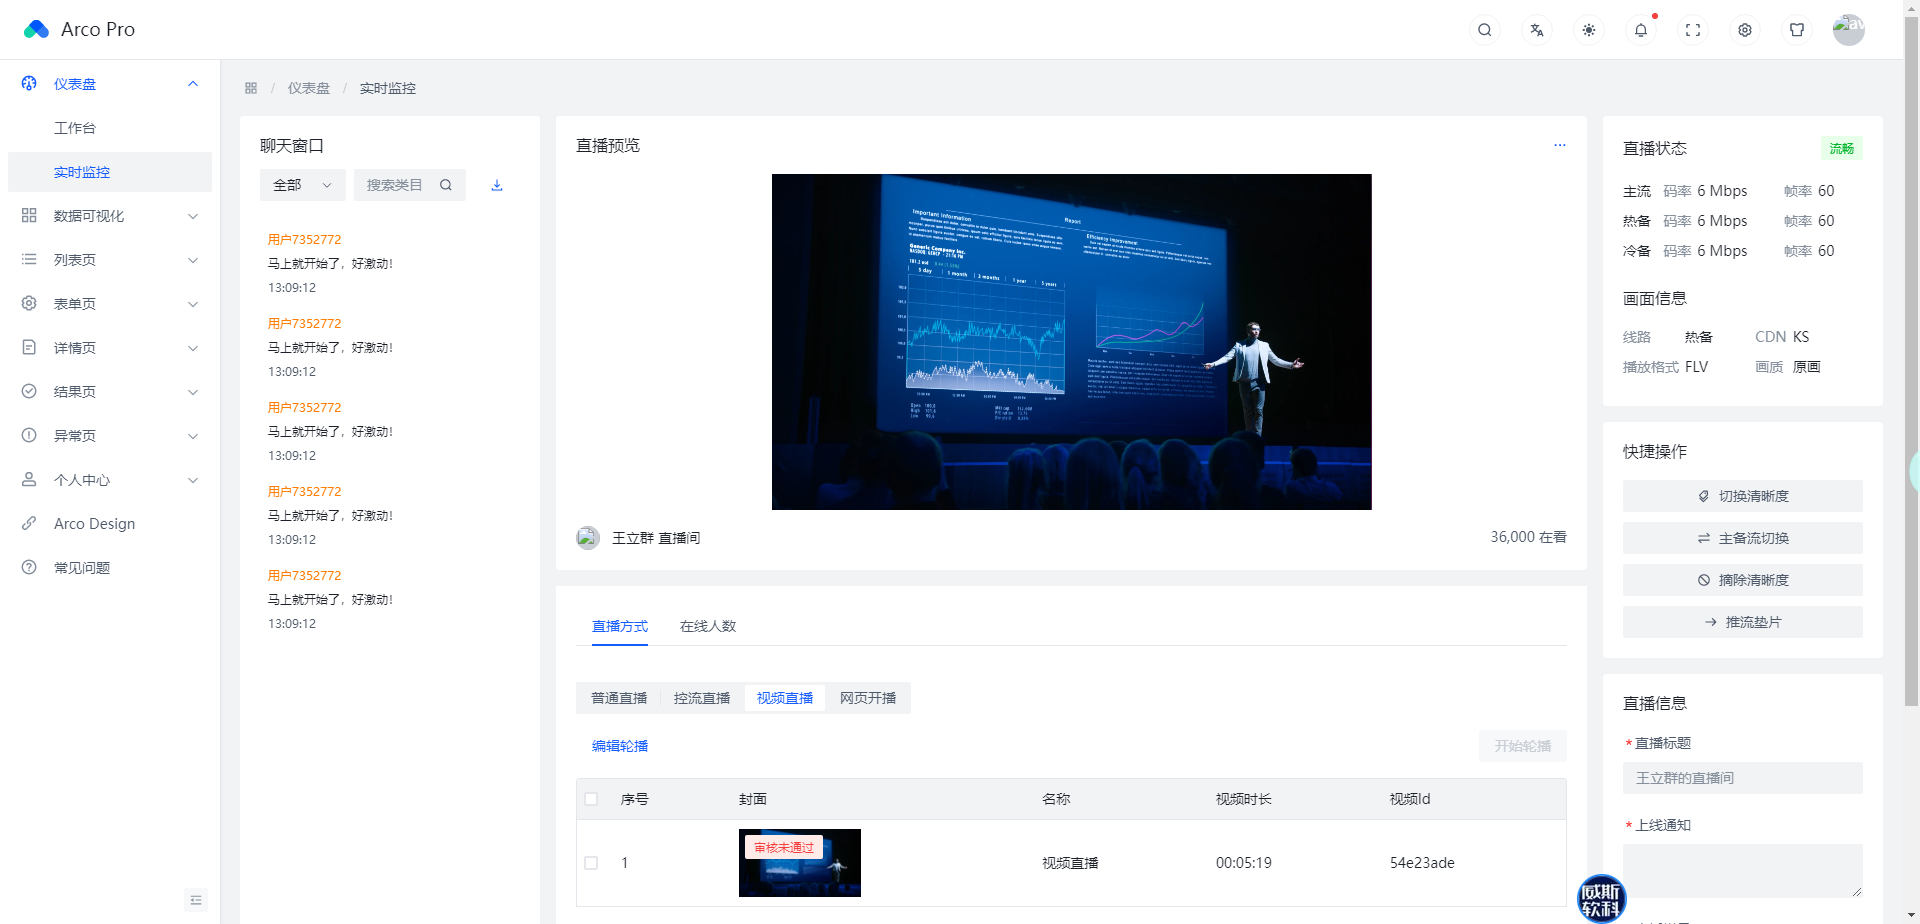The image size is (1920, 924).
Task: Open the live preview more options
Action: 1559,146
